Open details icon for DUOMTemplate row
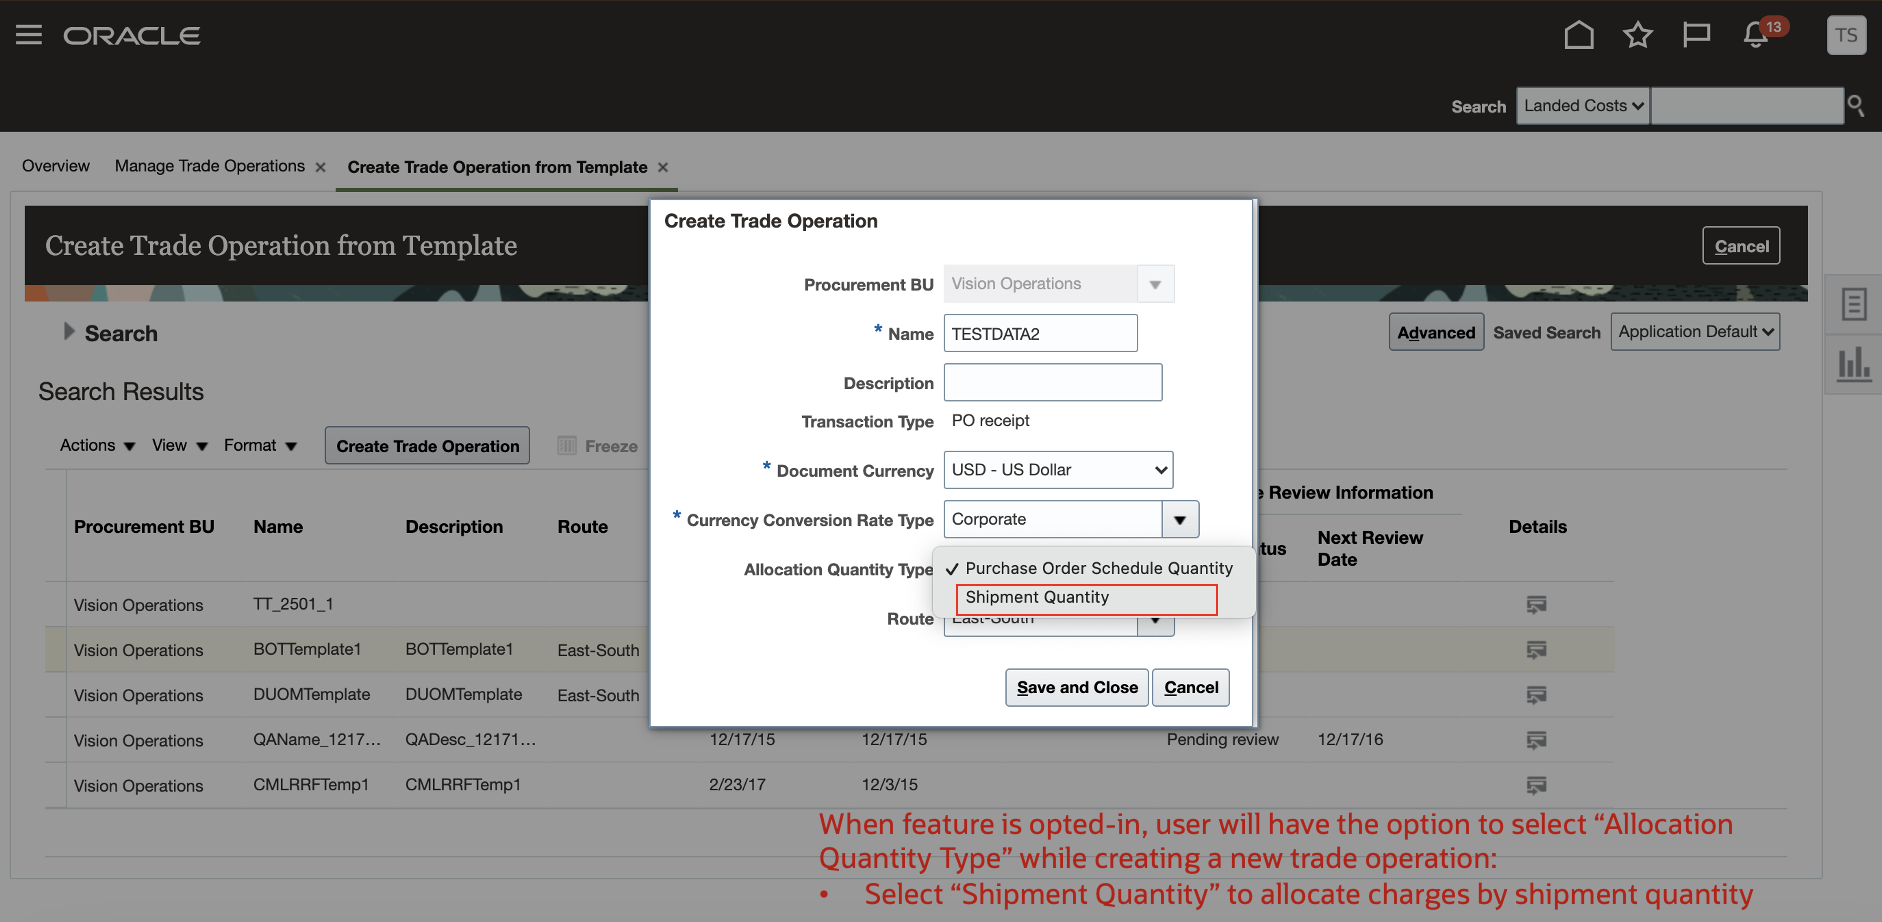 tap(1536, 694)
